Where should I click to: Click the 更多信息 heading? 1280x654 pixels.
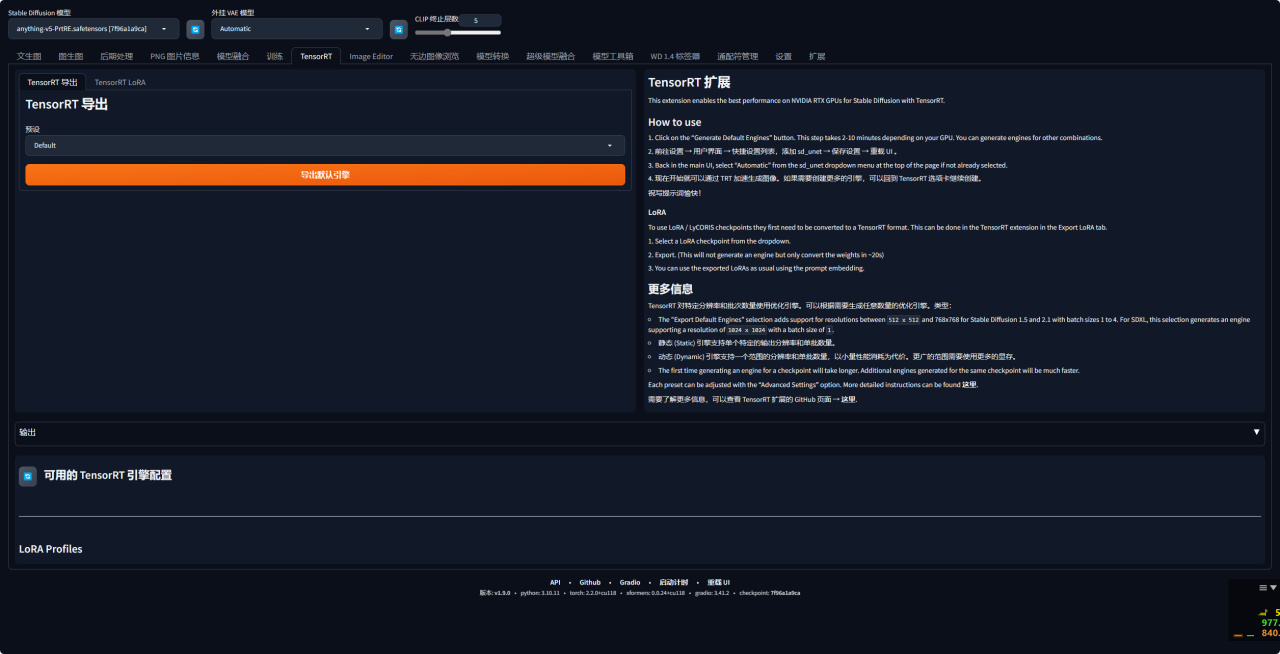pyautogui.click(x=671, y=289)
